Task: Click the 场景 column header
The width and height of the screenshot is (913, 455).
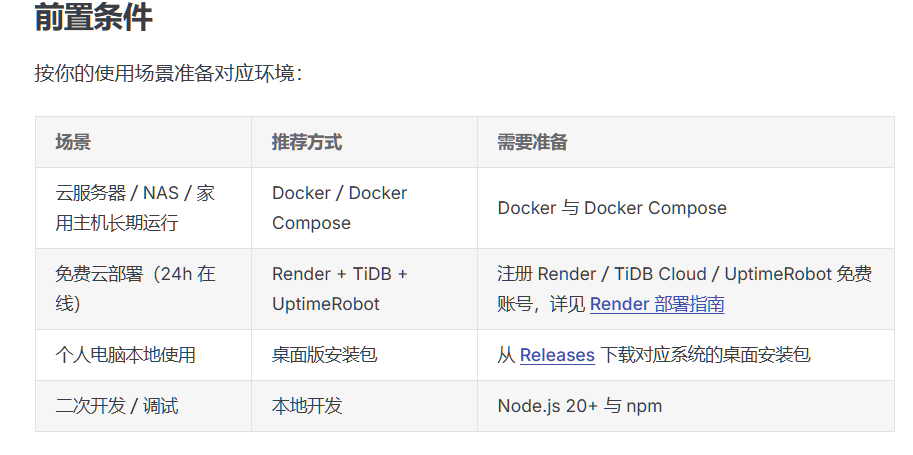Action: coord(73,142)
